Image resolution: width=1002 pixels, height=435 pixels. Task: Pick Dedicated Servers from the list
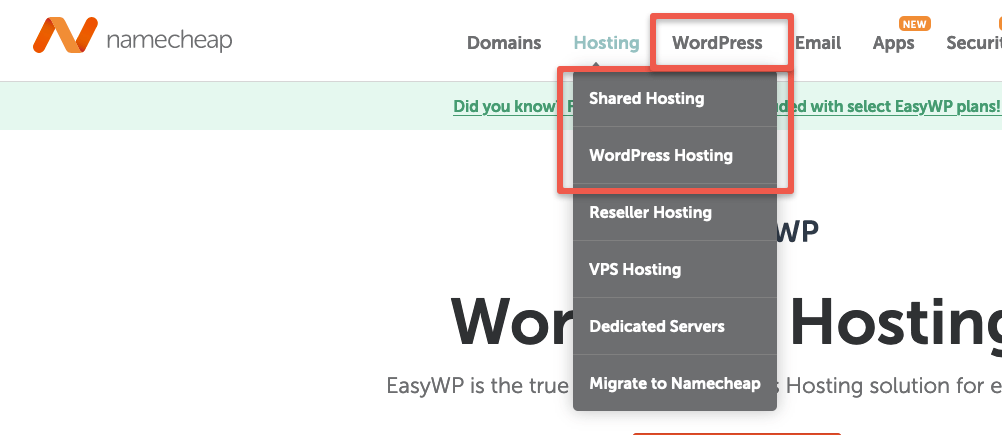(675, 326)
